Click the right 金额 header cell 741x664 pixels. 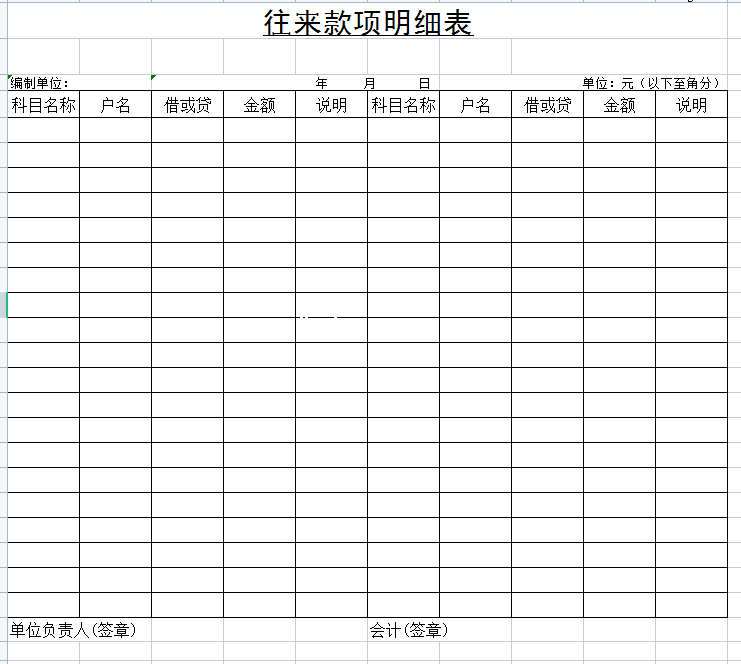[619, 105]
